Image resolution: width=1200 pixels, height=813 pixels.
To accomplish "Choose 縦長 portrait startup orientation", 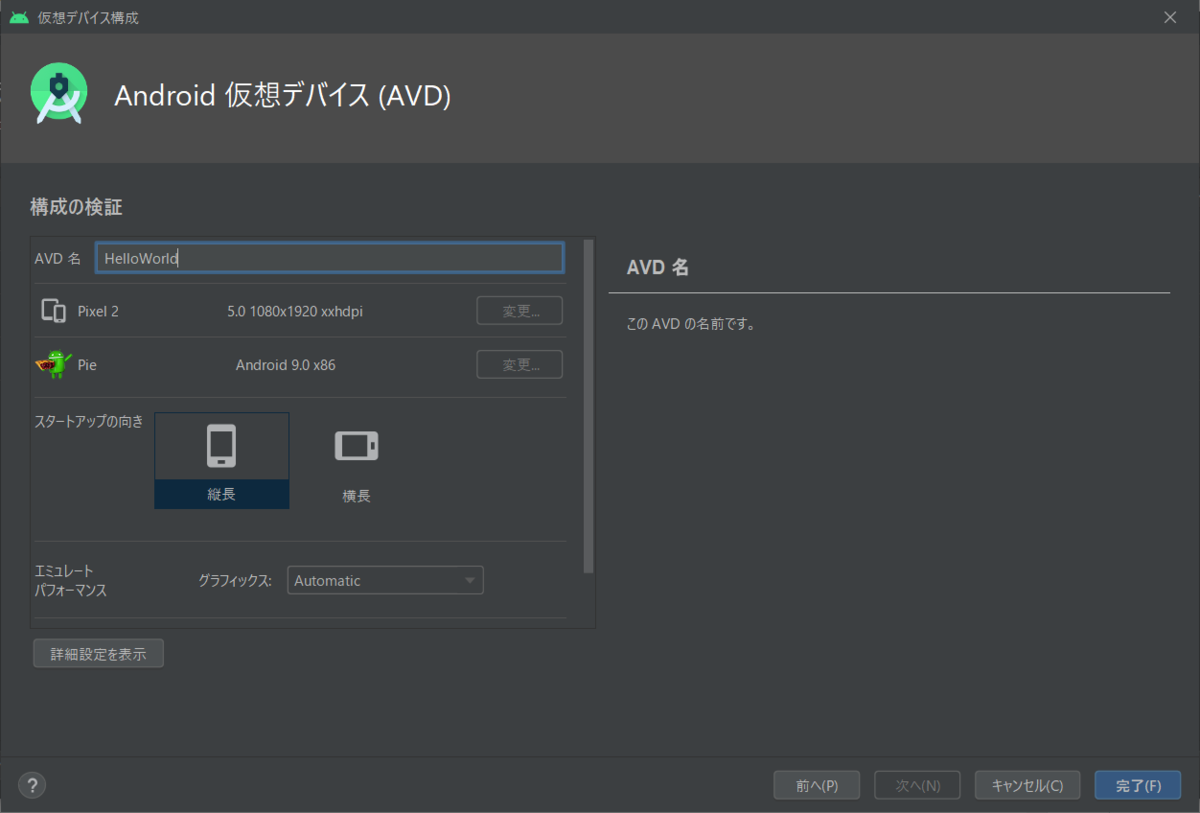I will pos(222,461).
